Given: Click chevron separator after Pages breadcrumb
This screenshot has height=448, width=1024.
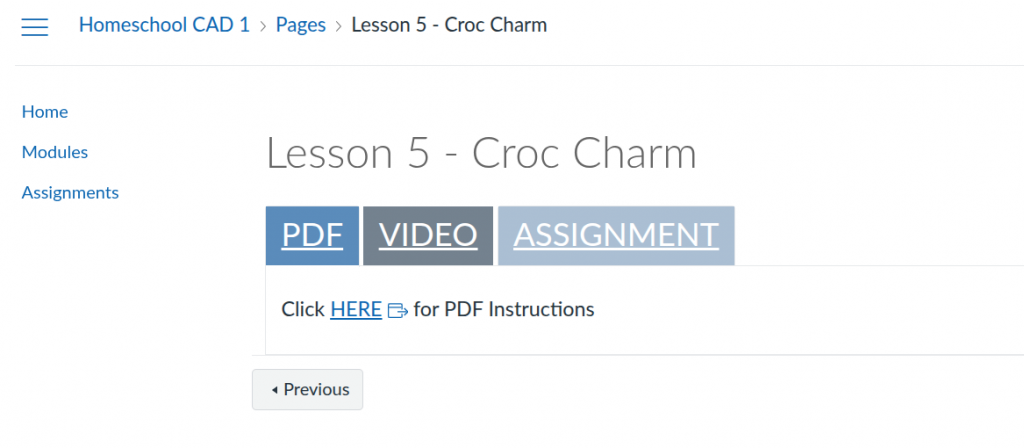Looking at the screenshot, I should [339, 26].
